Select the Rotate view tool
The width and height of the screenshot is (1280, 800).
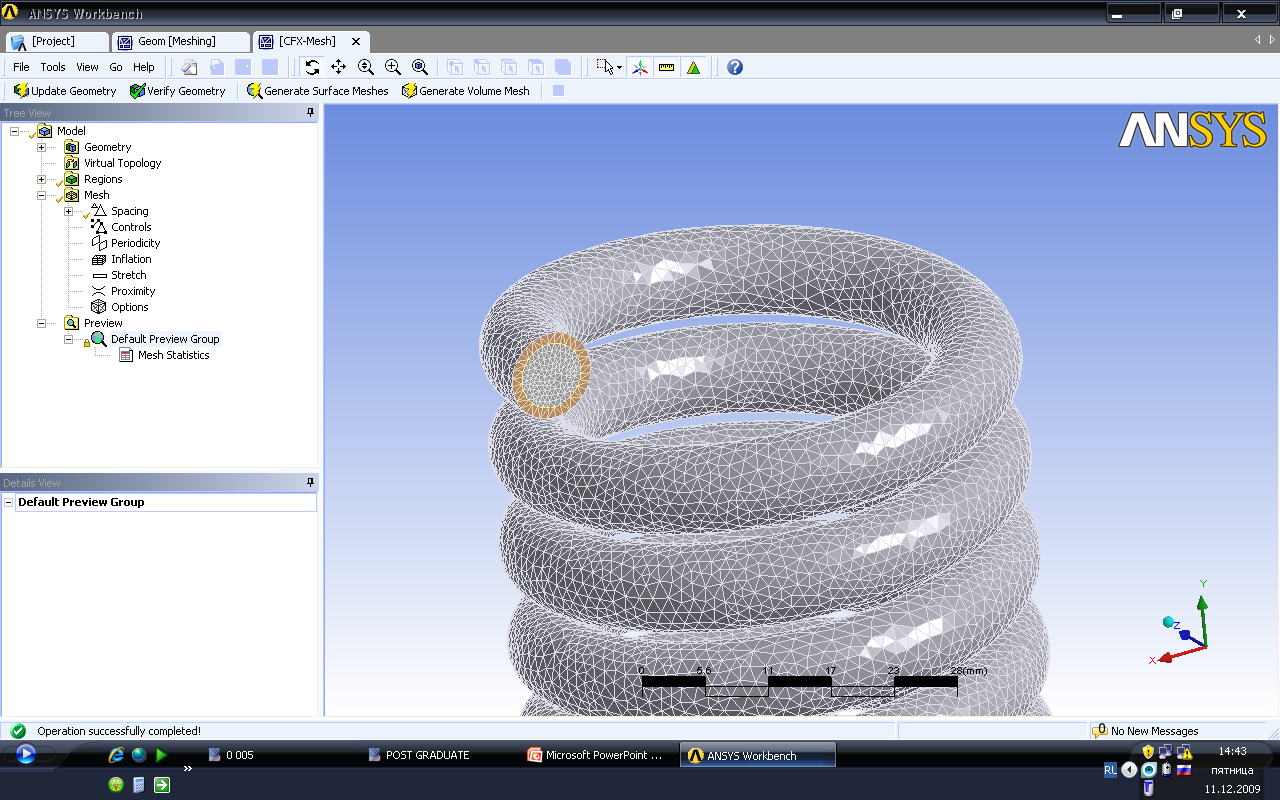(x=312, y=67)
